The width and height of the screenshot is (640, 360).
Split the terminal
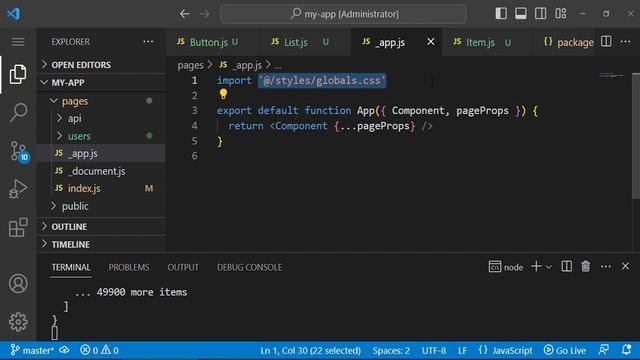point(567,267)
